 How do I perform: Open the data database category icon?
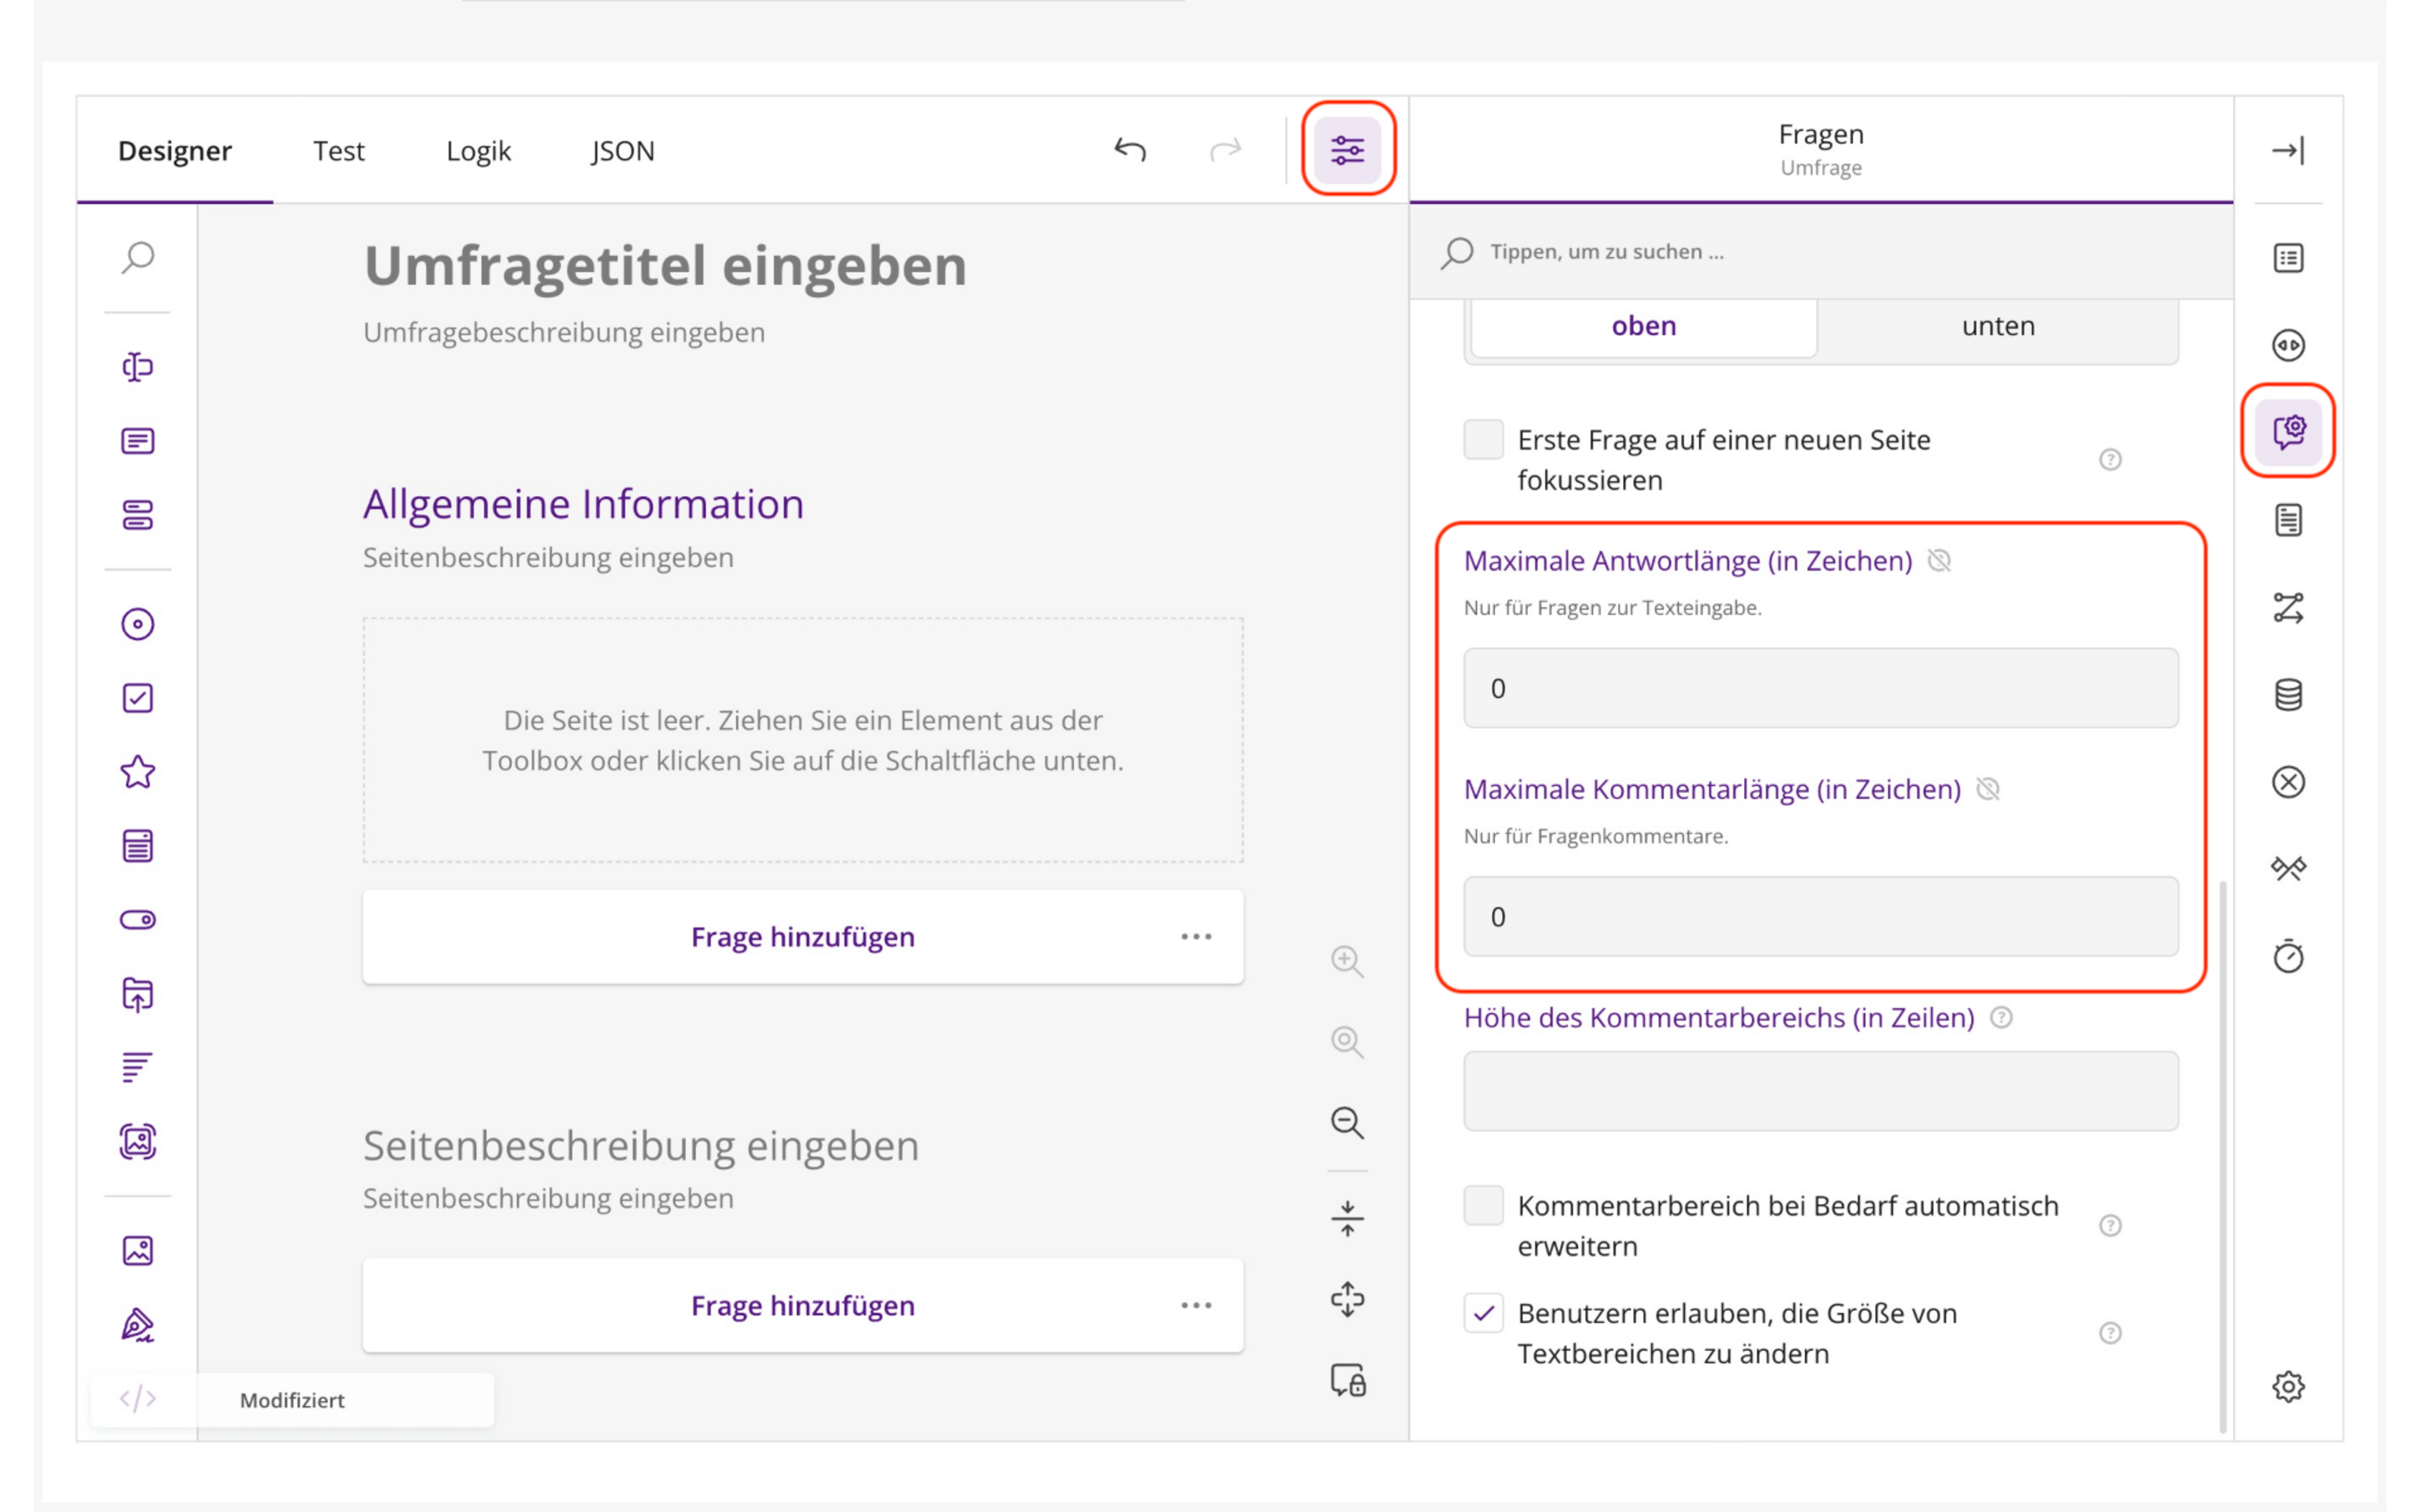pyautogui.click(x=2288, y=694)
